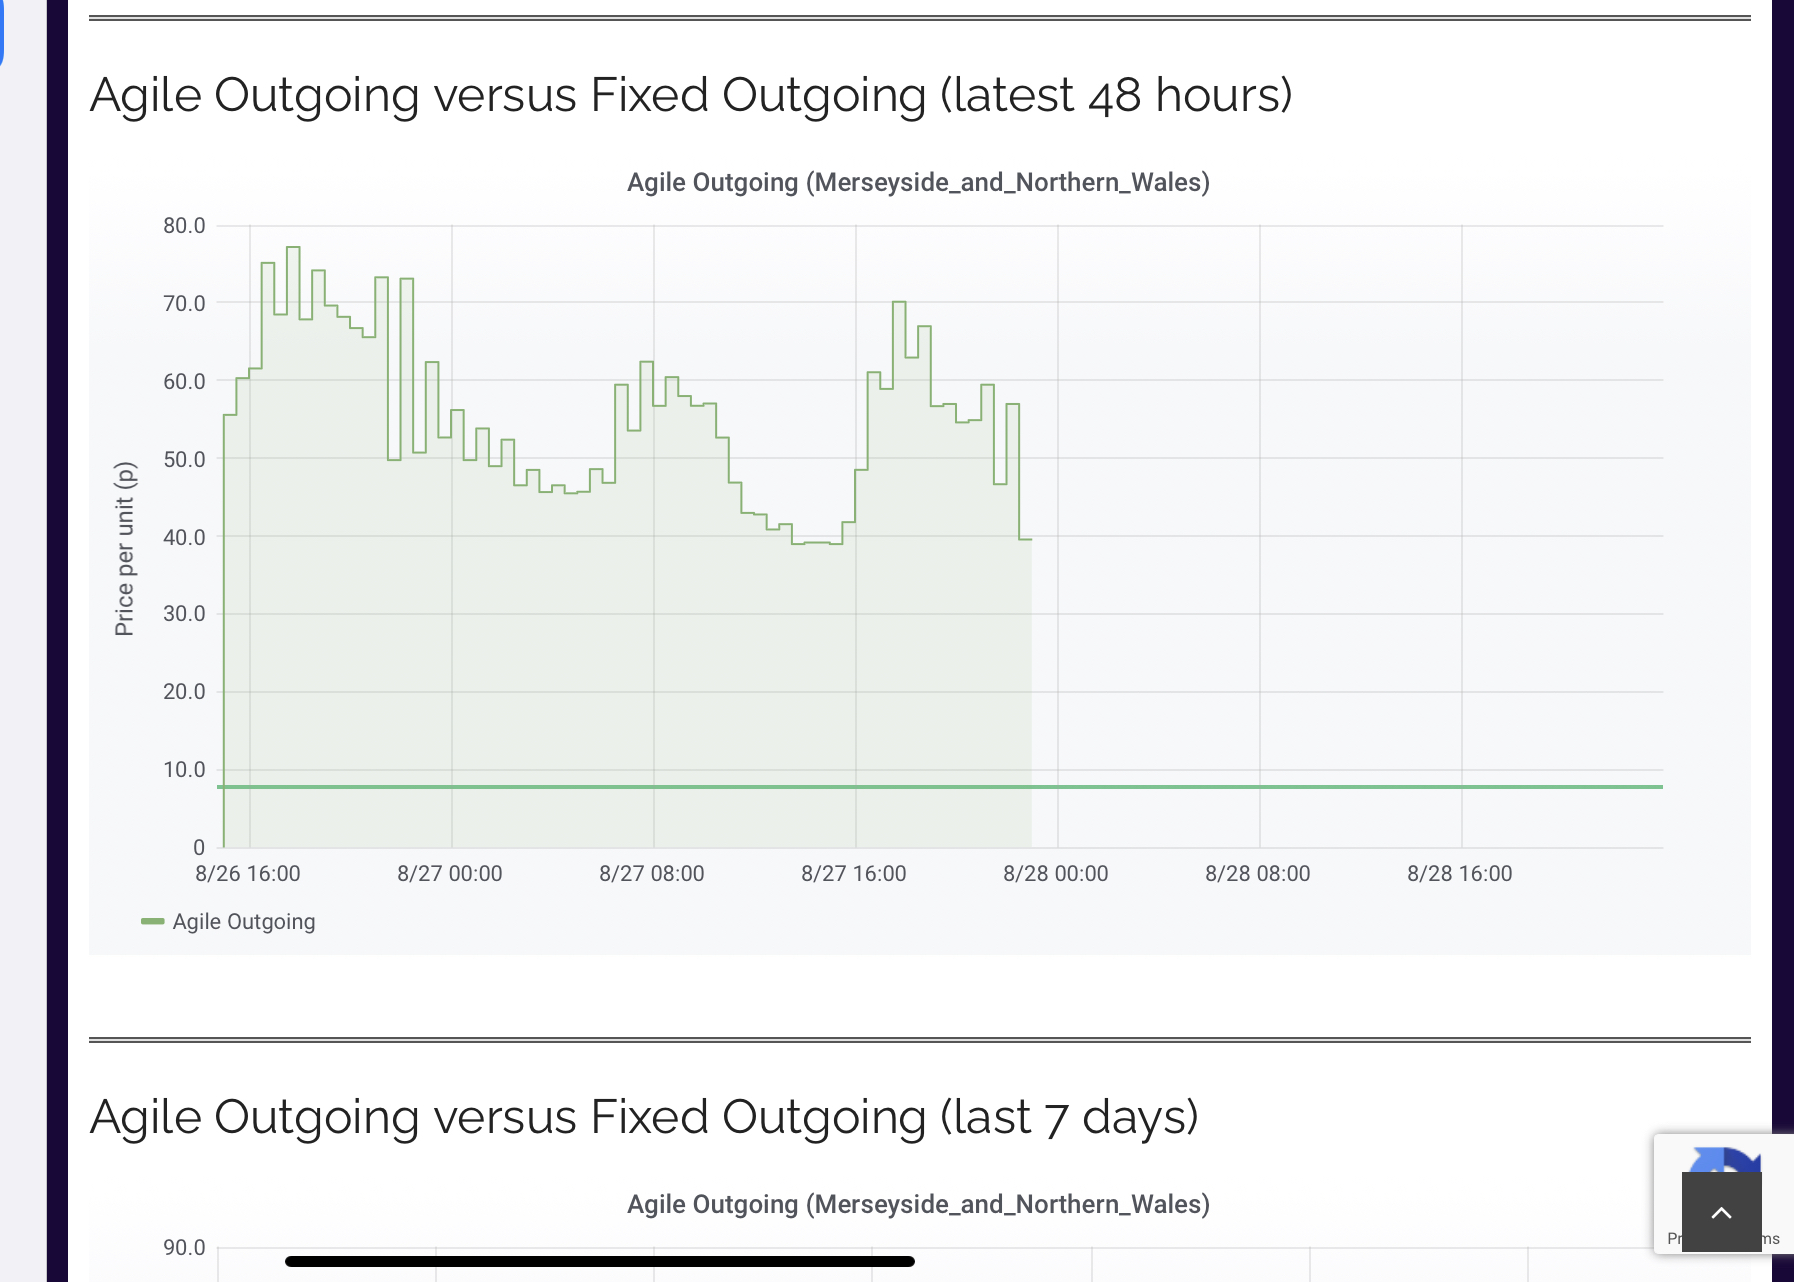
Task: Click the 8/27 00:00 x-axis label
Action: [449, 873]
